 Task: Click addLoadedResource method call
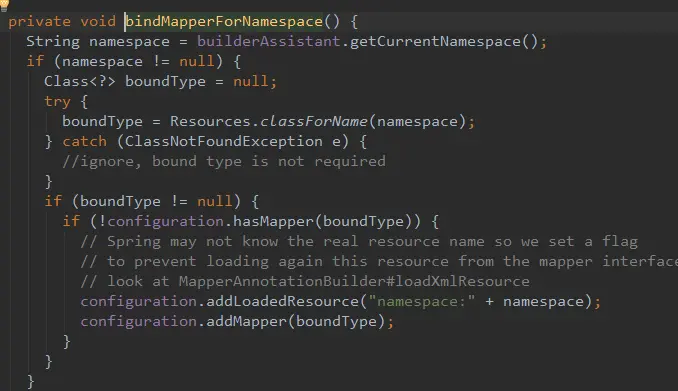[282, 301]
